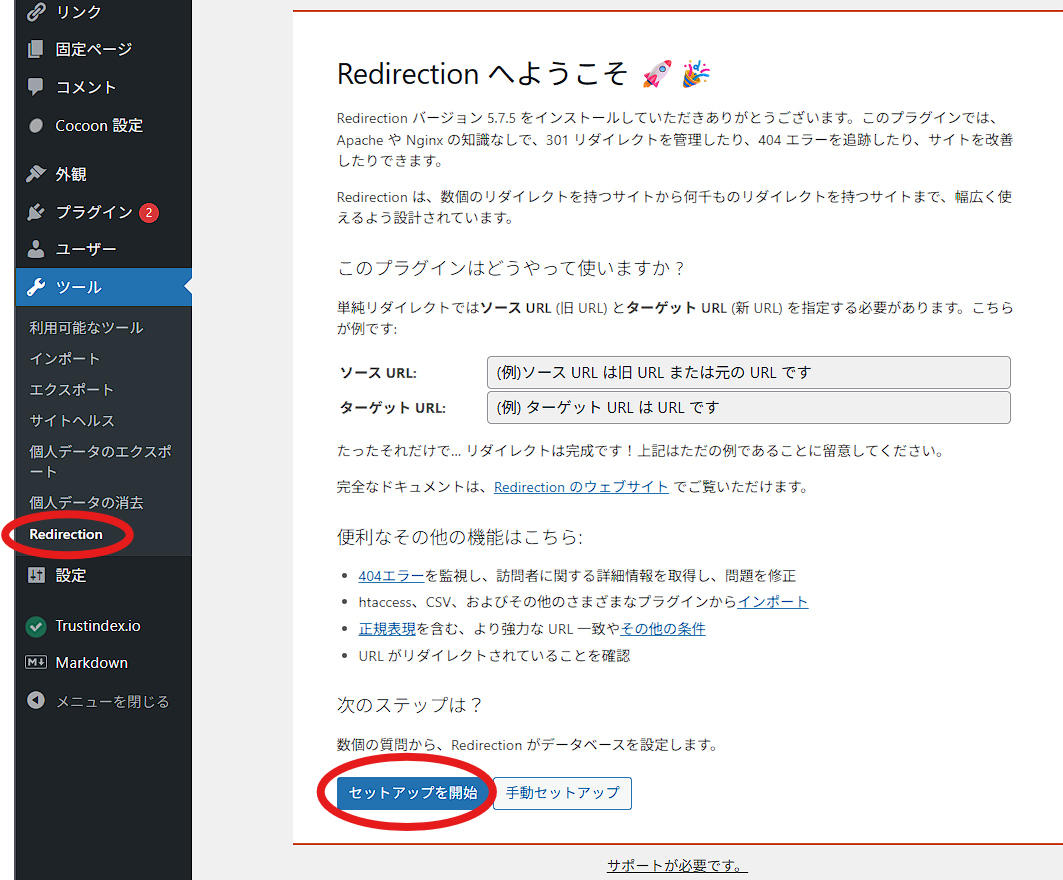This screenshot has width=1063, height=880.
Task: Click the sliders icon beside 設定
Action: pyautogui.click(x=36, y=575)
